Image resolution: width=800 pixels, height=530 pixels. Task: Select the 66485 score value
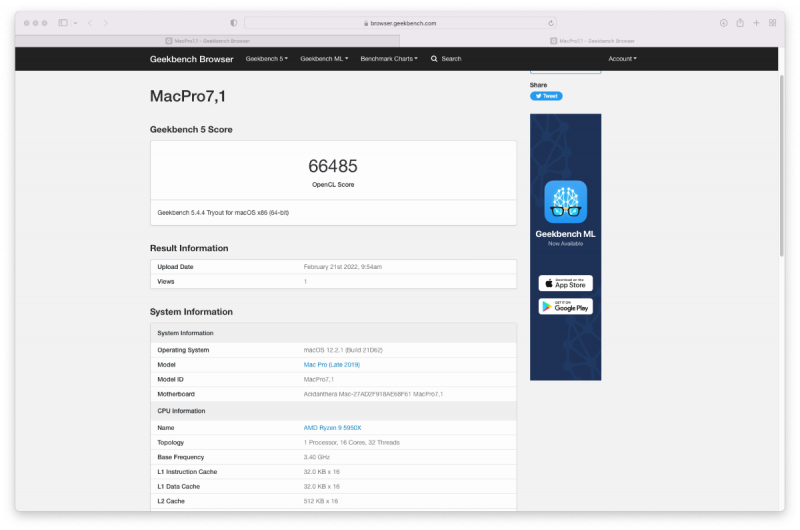[x=333, y=166]
